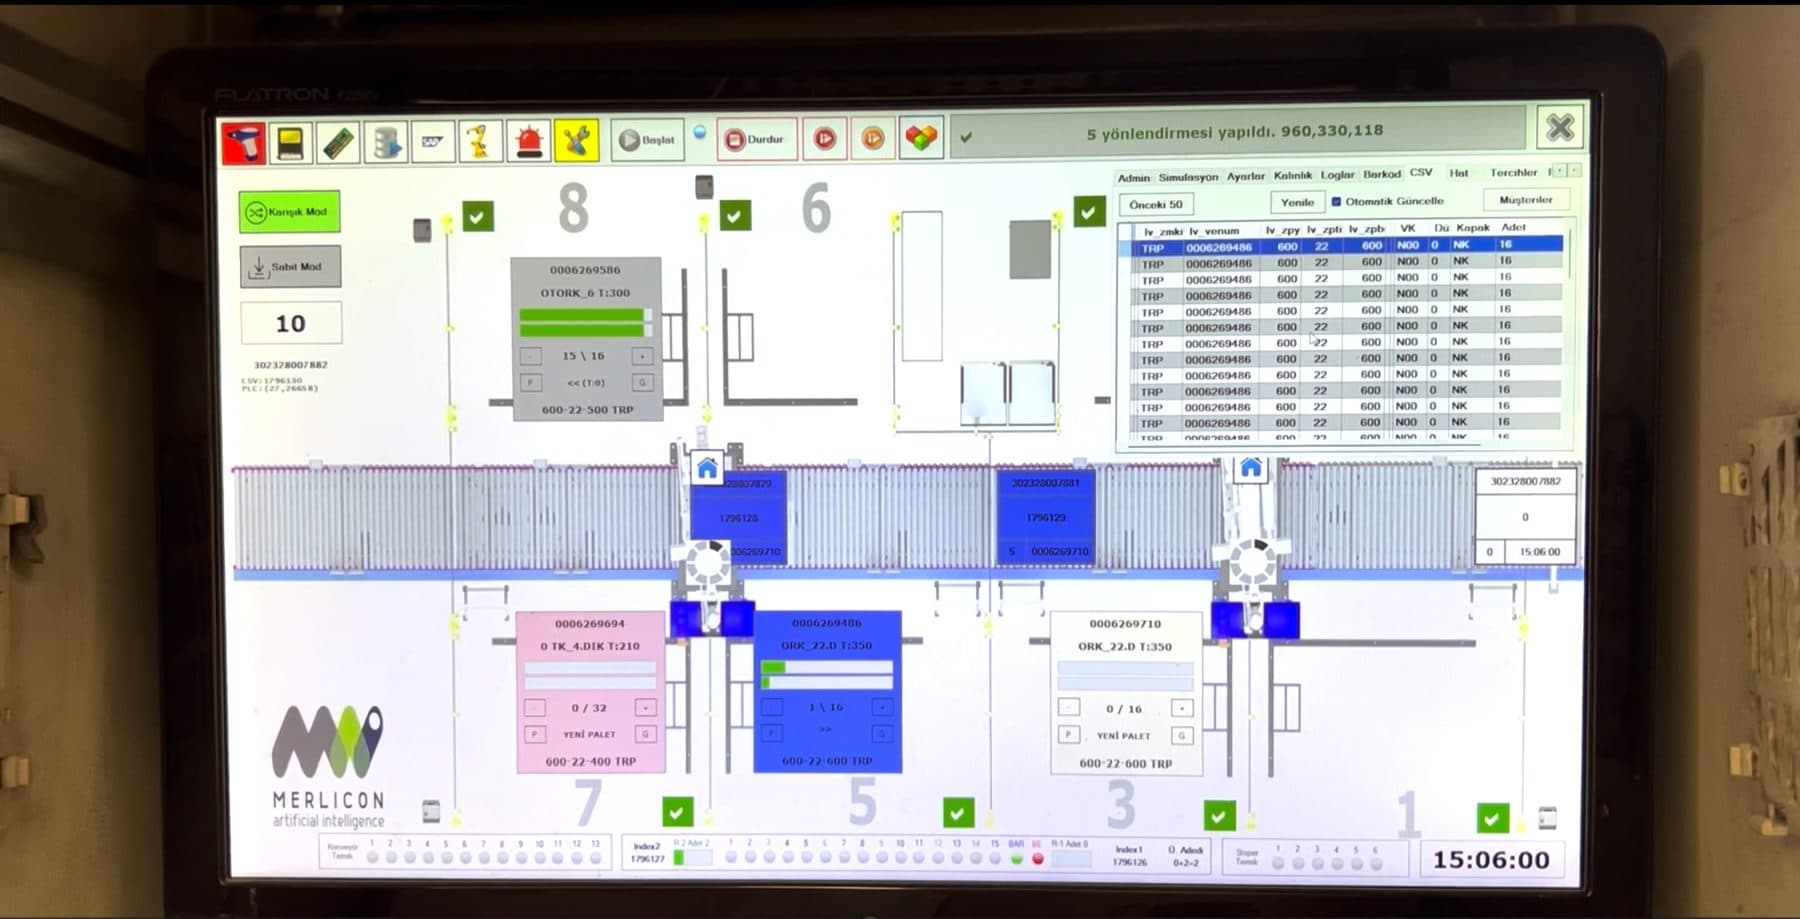This screenshot has width=1800, height=919.
Task: Click the green BAR indicator lamp
Action: [1017, 858]
